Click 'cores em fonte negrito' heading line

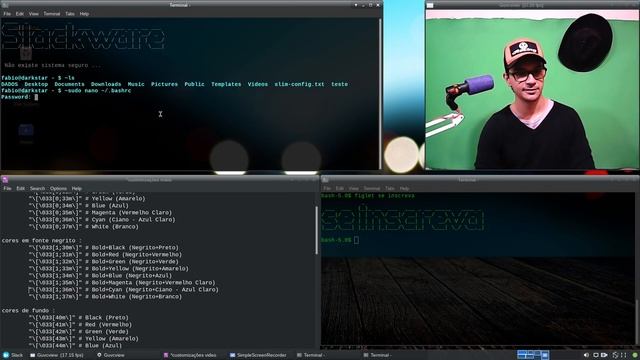tap(42, 240)
